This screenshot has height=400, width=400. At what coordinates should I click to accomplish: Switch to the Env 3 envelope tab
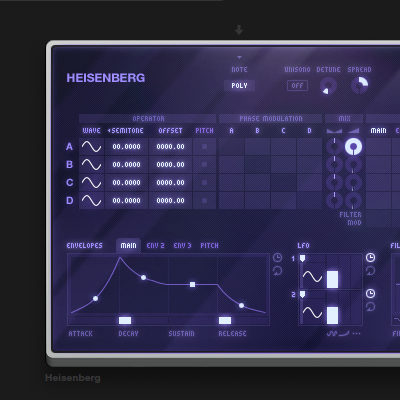[182, 246]
